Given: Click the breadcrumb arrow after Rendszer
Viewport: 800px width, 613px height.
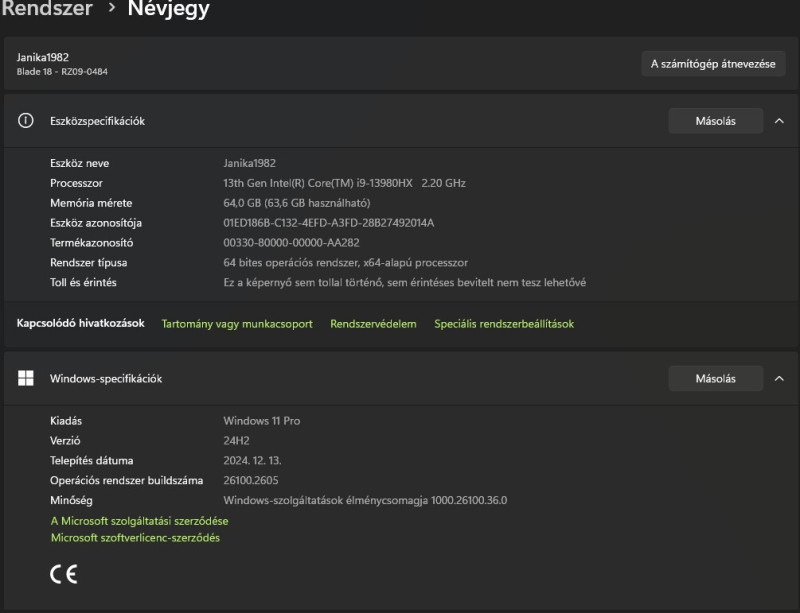Looking at the screenshot, I should pyautogui.click(x=111, y=8).
